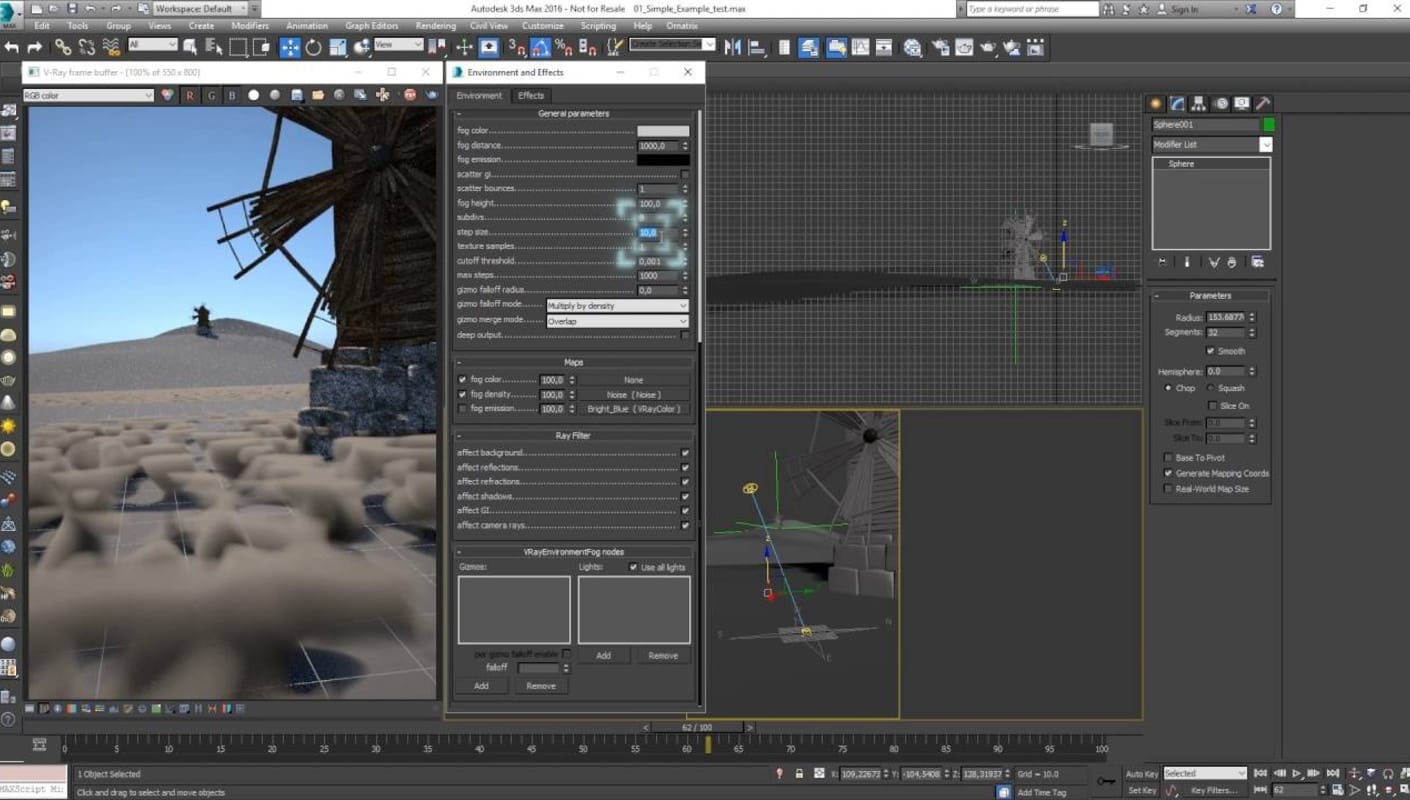Disable the affect background option
Viewport: 1410px width, 800px height.
[685, 453]
